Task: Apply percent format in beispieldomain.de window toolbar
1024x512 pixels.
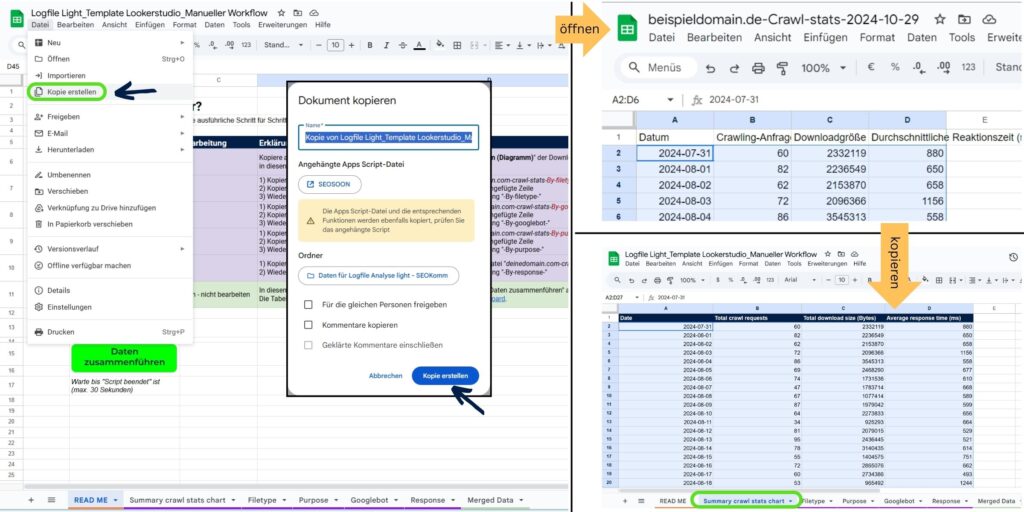Action: [895, 67]
